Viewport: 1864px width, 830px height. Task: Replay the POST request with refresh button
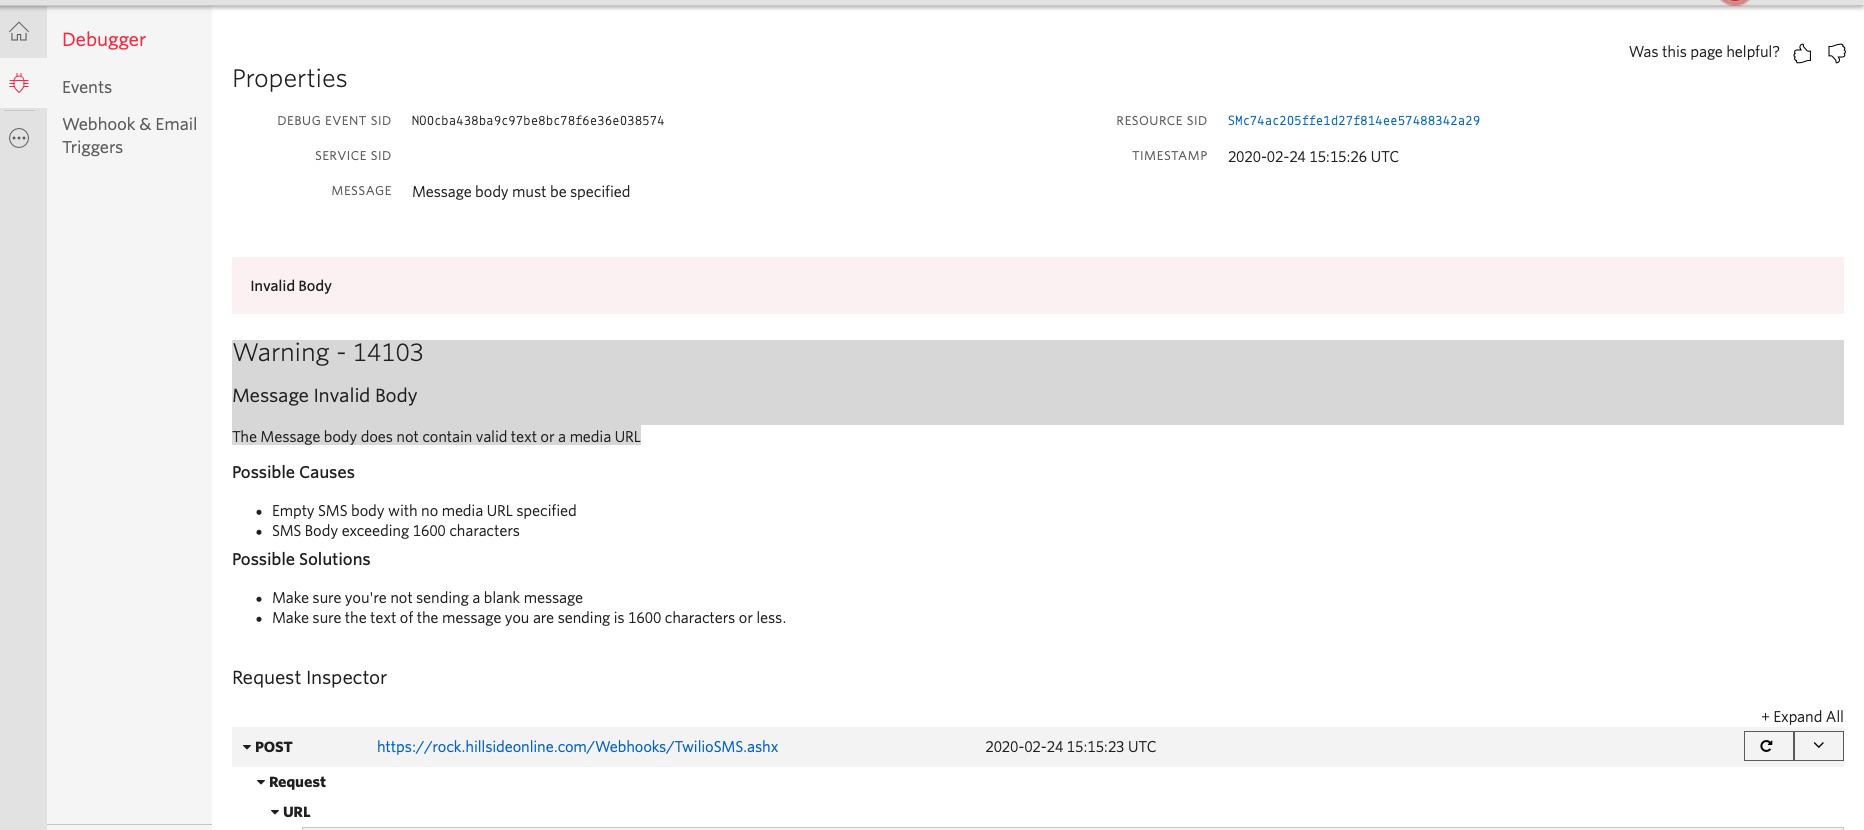point(1768,746)
